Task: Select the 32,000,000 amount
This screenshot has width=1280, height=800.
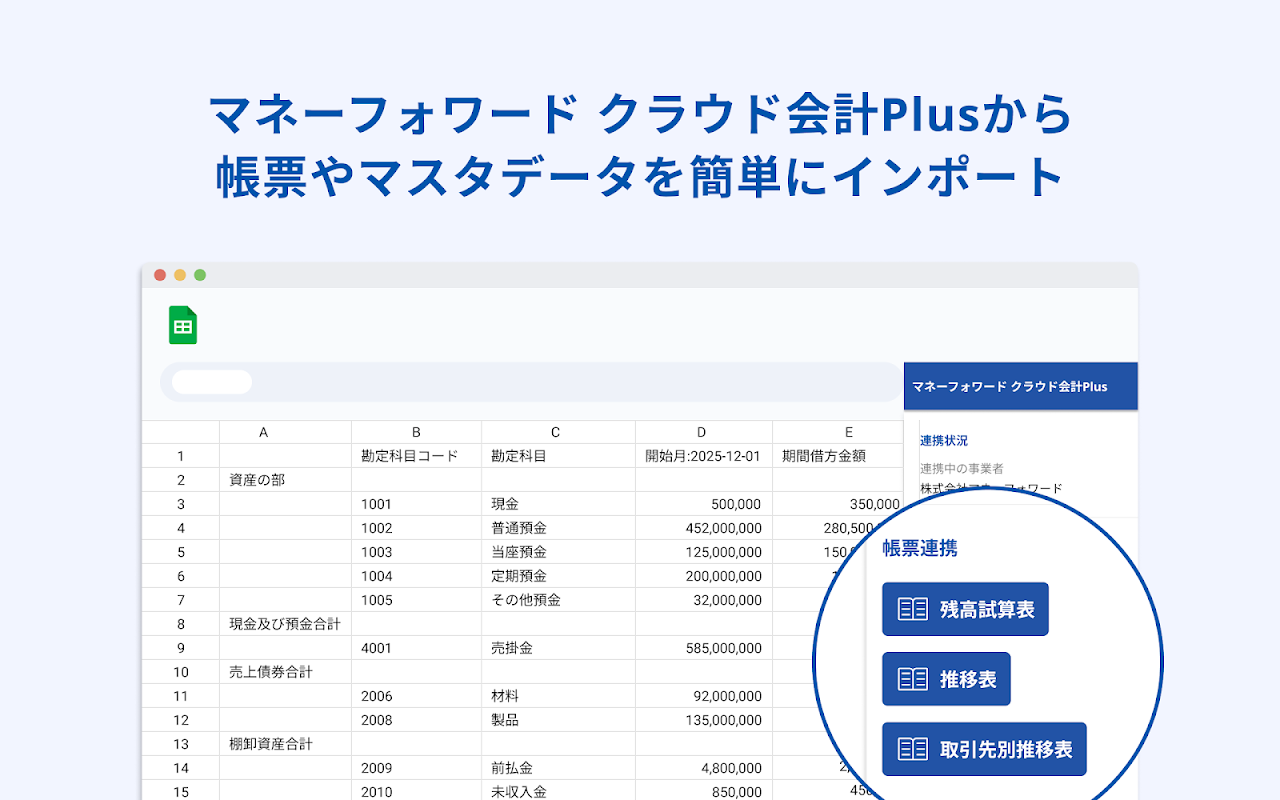Action: click(x=704, y=600)
